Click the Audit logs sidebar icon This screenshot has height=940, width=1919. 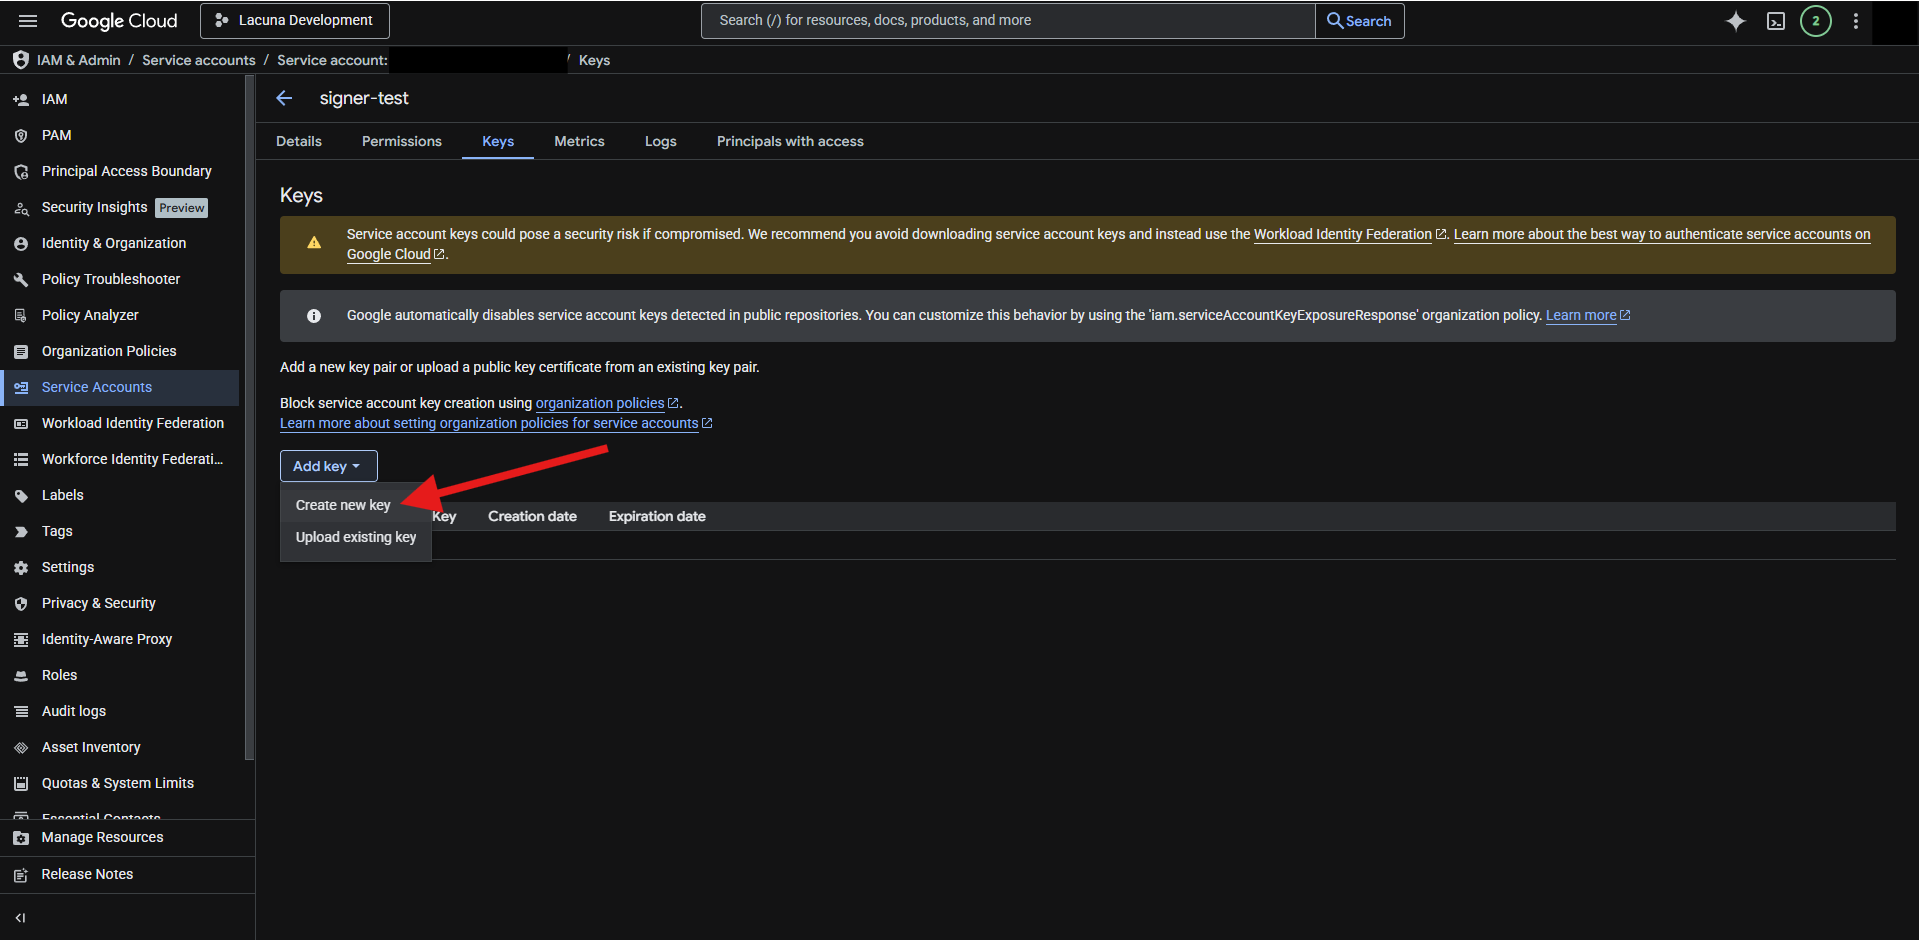pos(21,712)
